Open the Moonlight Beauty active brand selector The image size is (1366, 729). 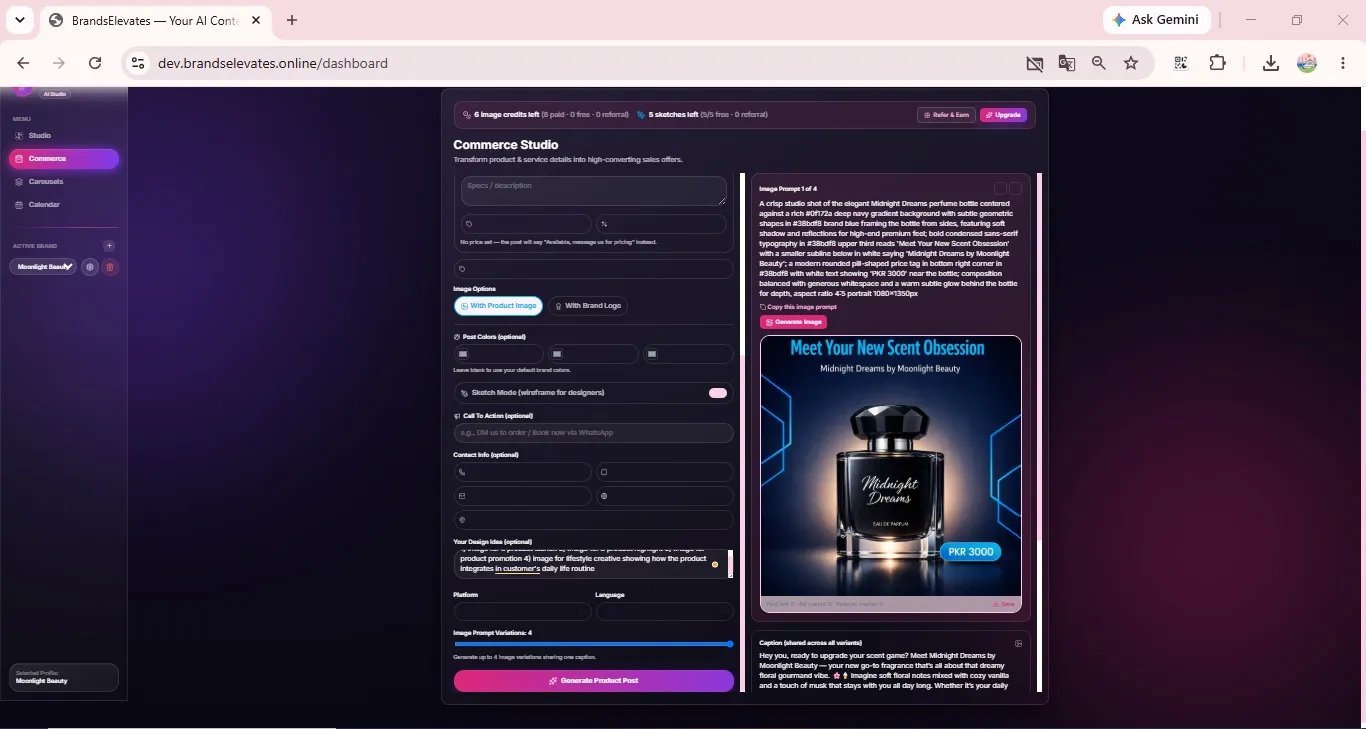pyautogui.click(x=44, y=267)
